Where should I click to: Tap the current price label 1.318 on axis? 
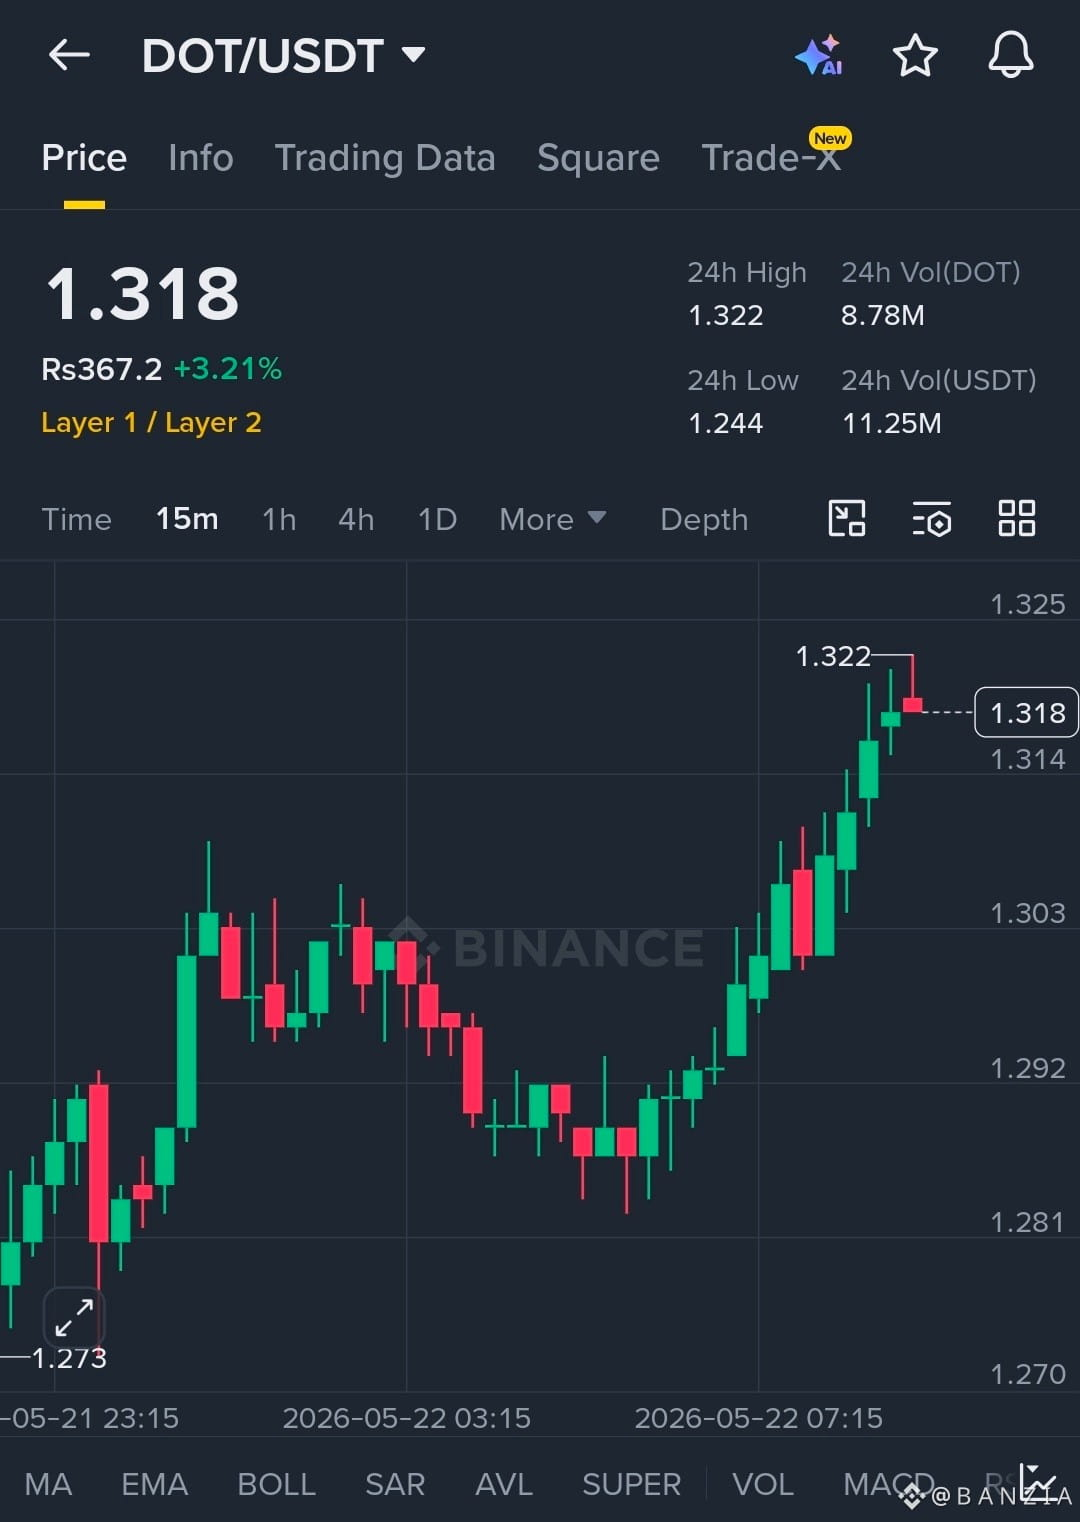tap(1027, 713)
